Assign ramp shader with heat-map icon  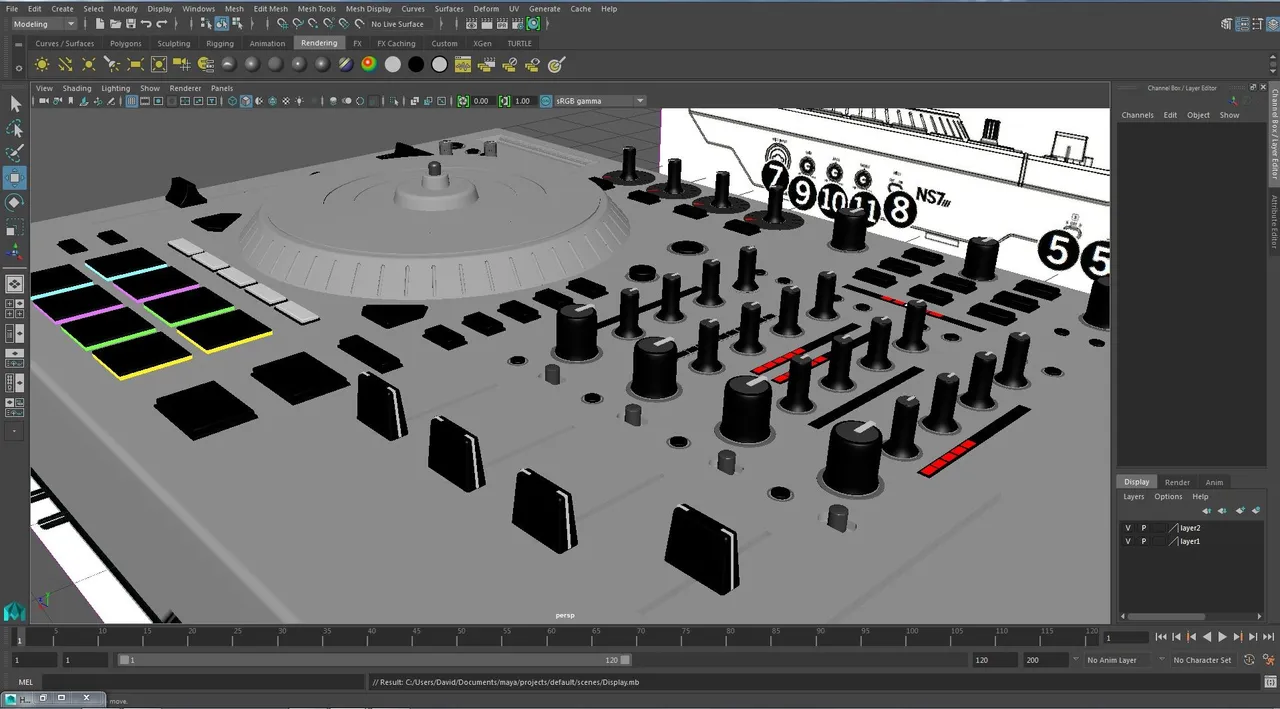click(x=369, y=64)
